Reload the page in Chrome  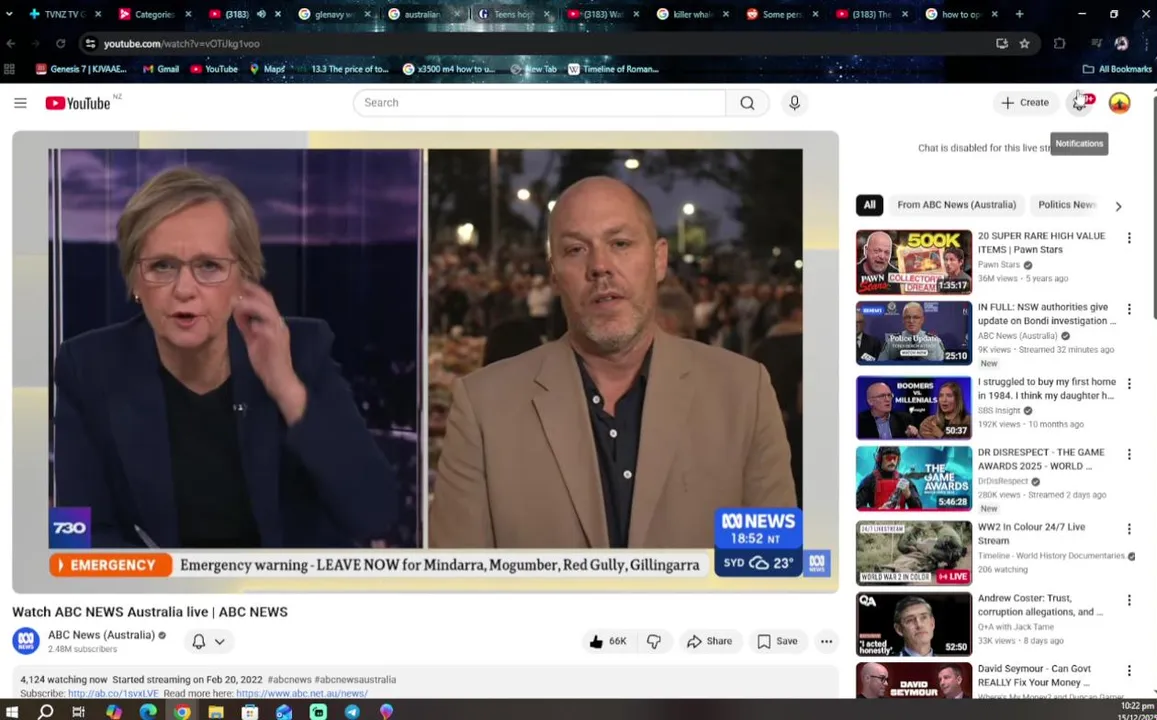click(61, 44)
